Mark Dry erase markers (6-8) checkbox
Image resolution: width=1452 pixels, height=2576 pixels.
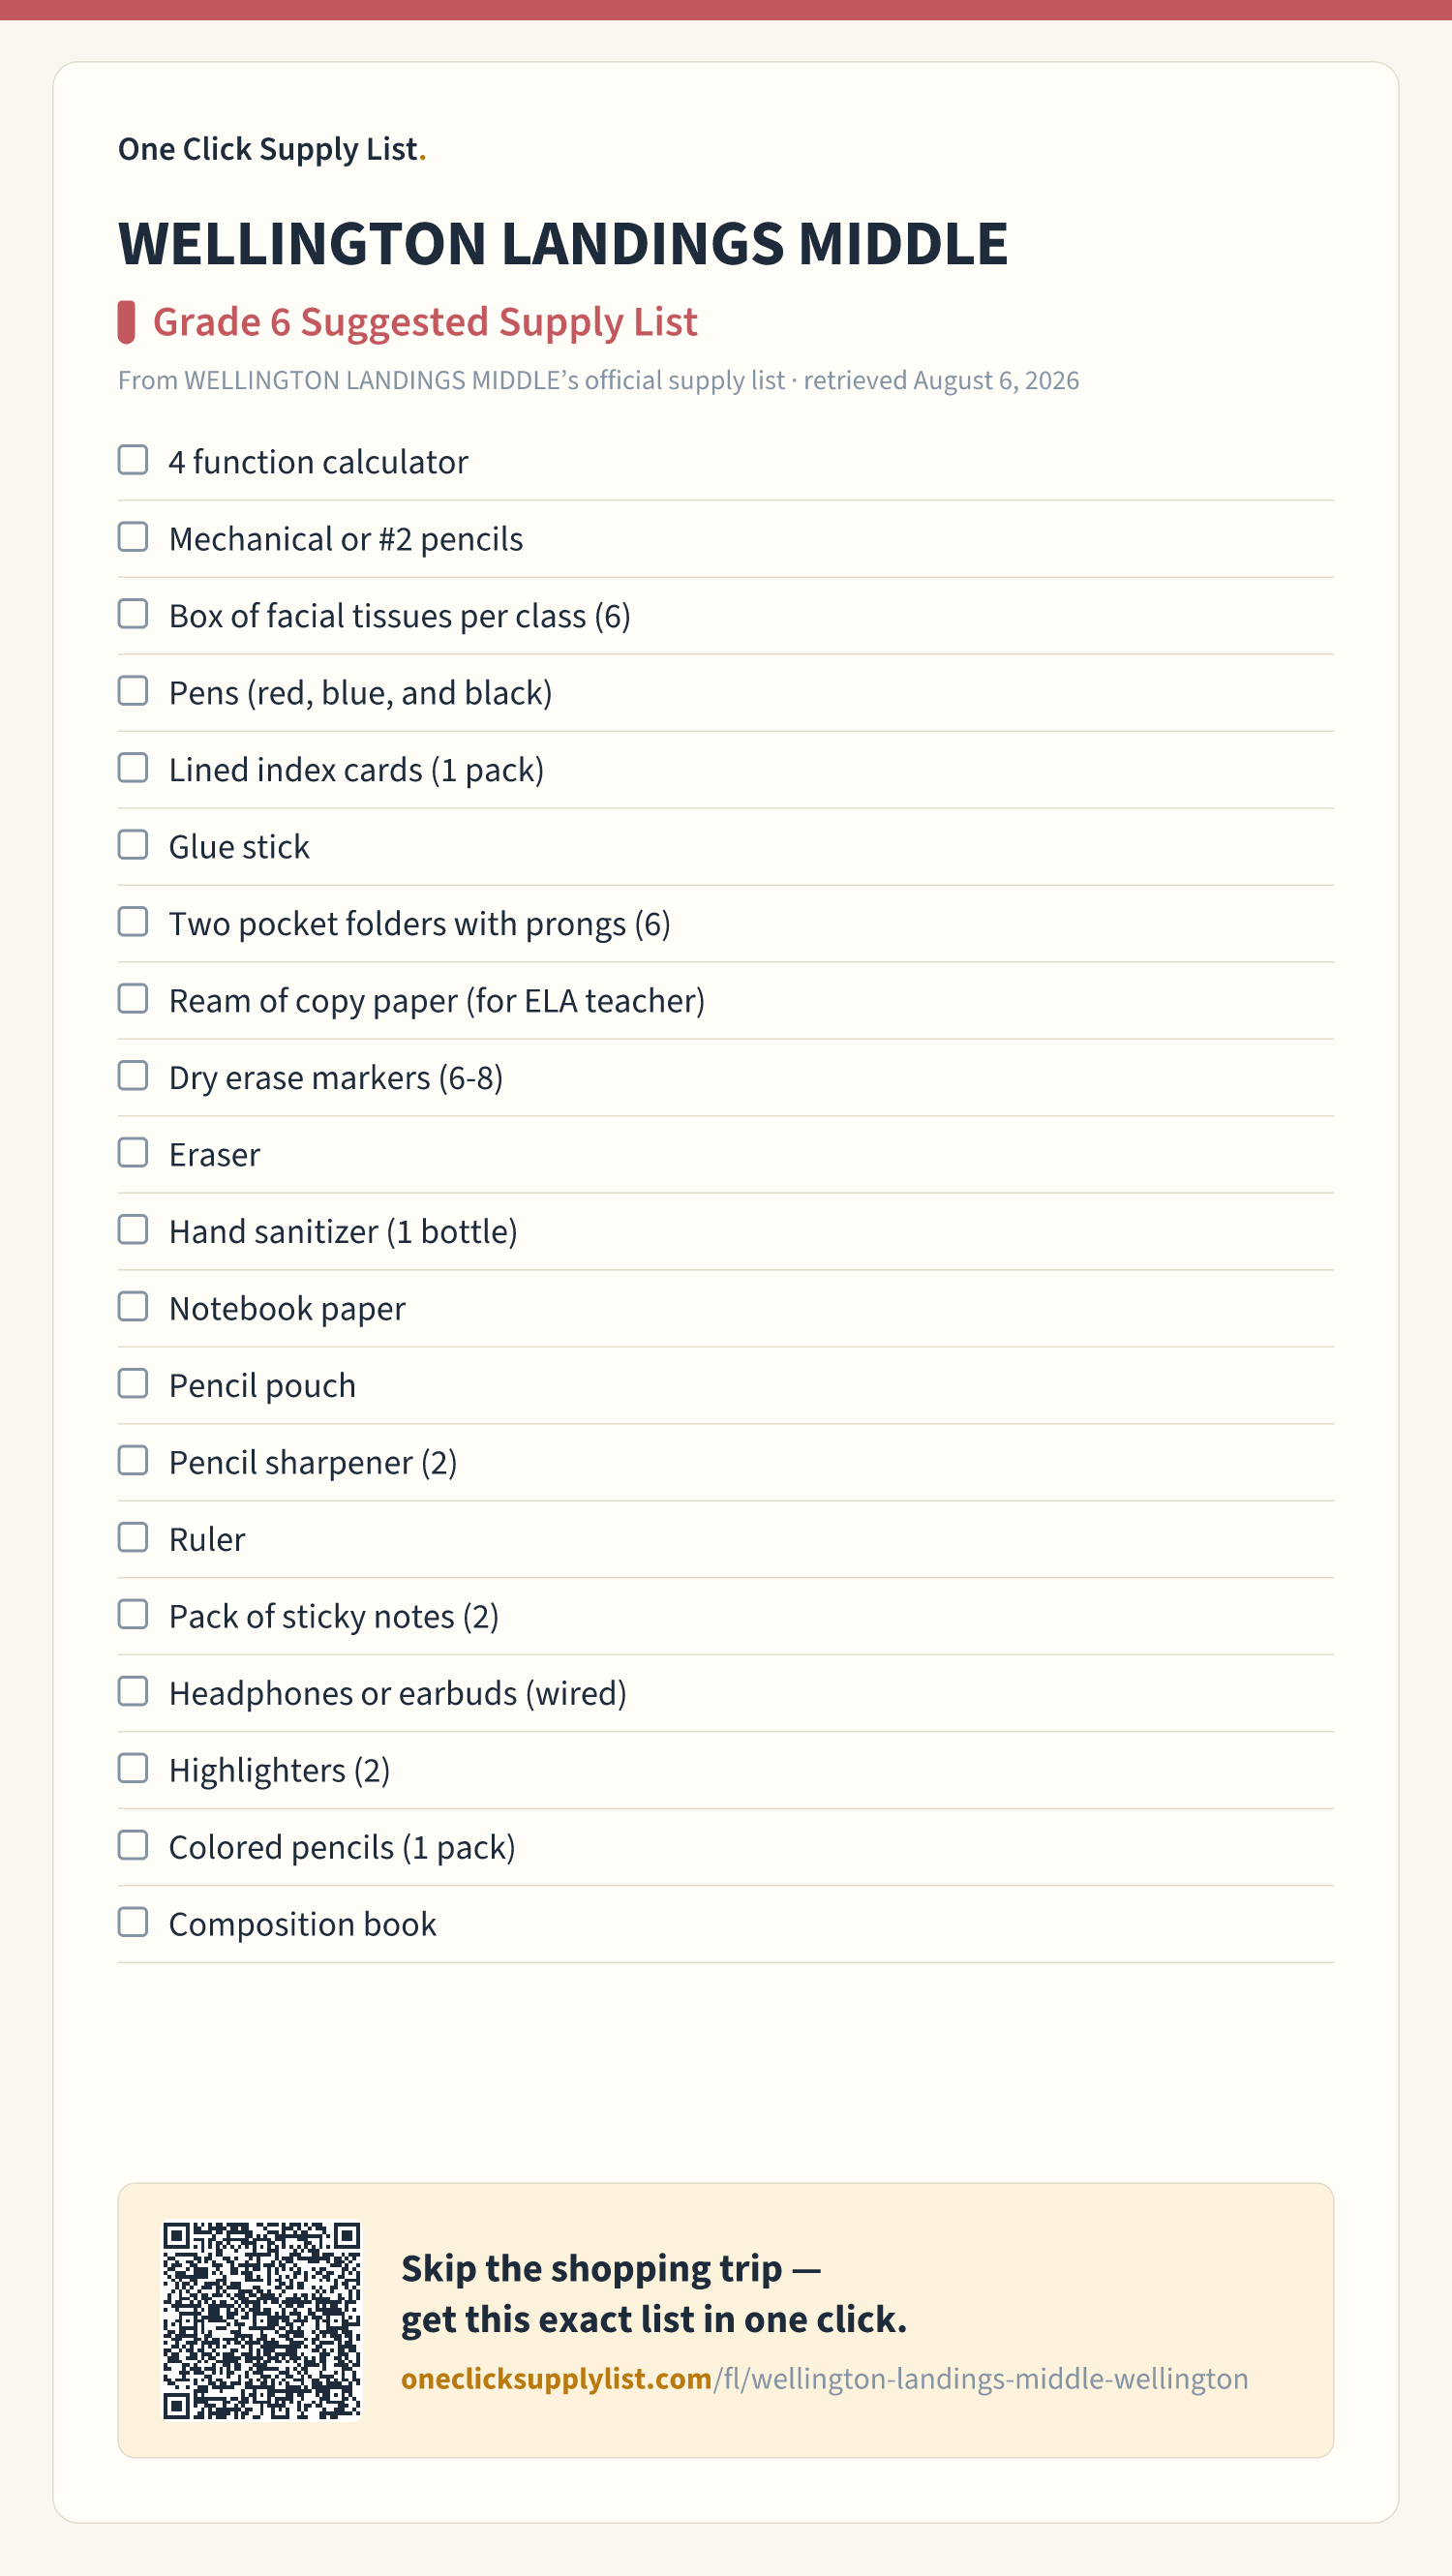(x=133, y=1076)
